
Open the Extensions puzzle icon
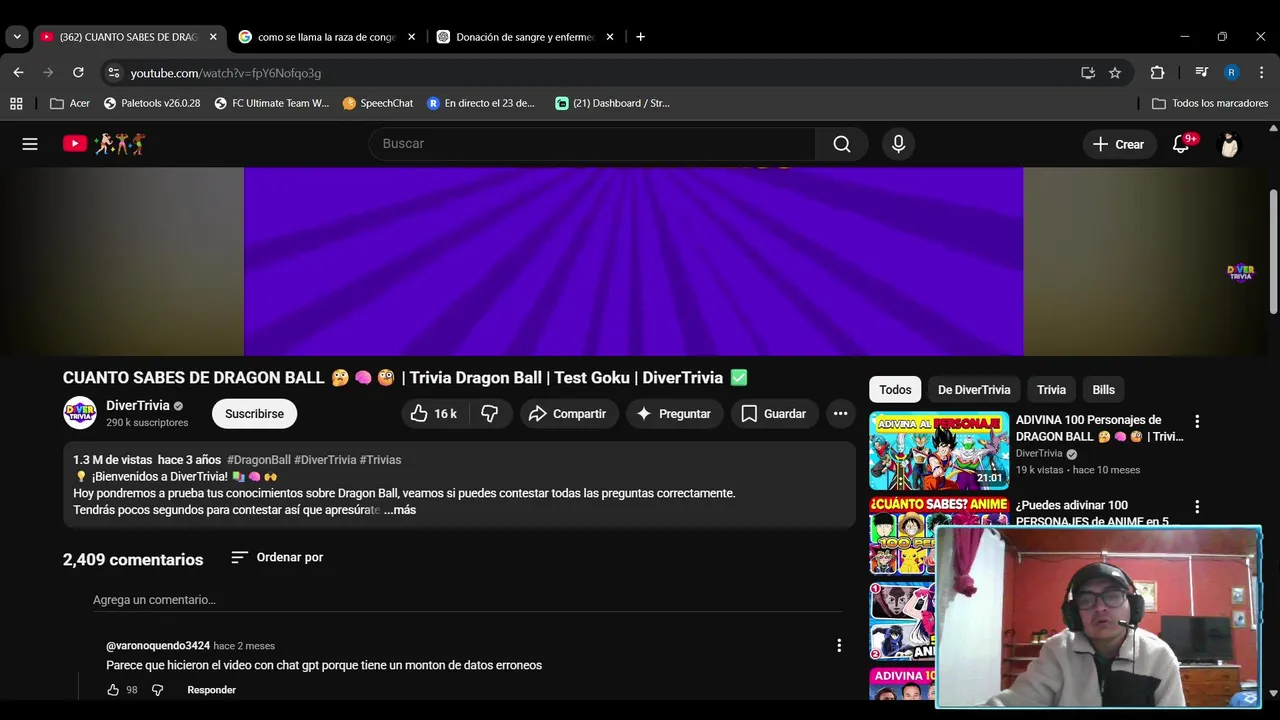click(x=1157, y=73)
